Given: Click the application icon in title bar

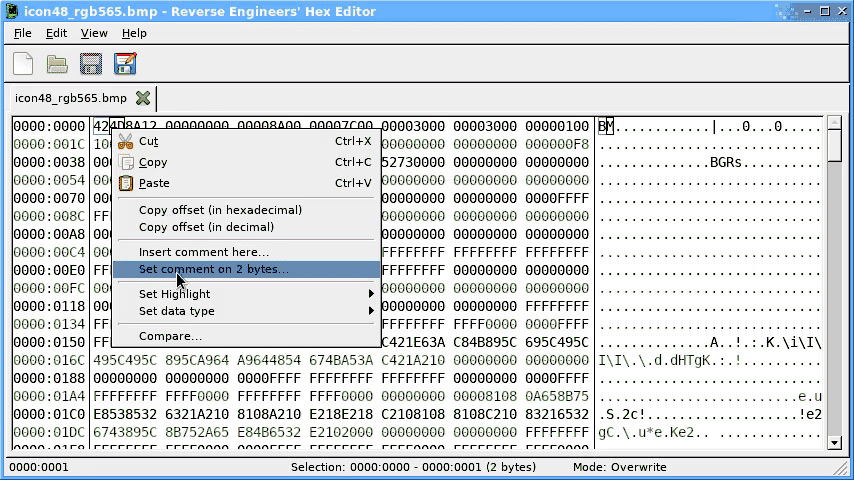Looking at the screenshot, I should (11, 11).
